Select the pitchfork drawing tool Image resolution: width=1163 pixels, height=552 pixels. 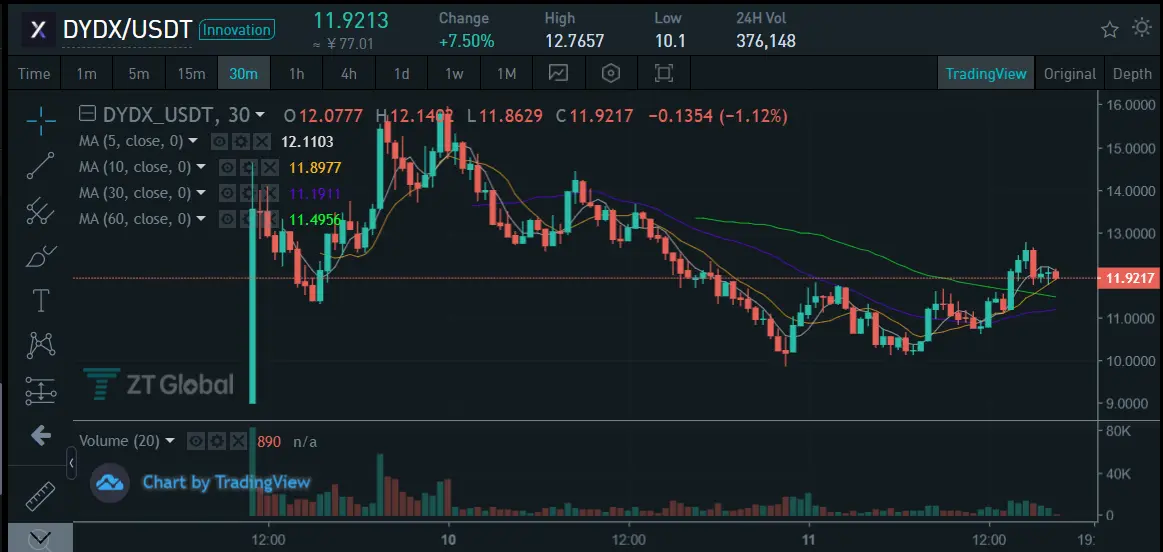41,211
